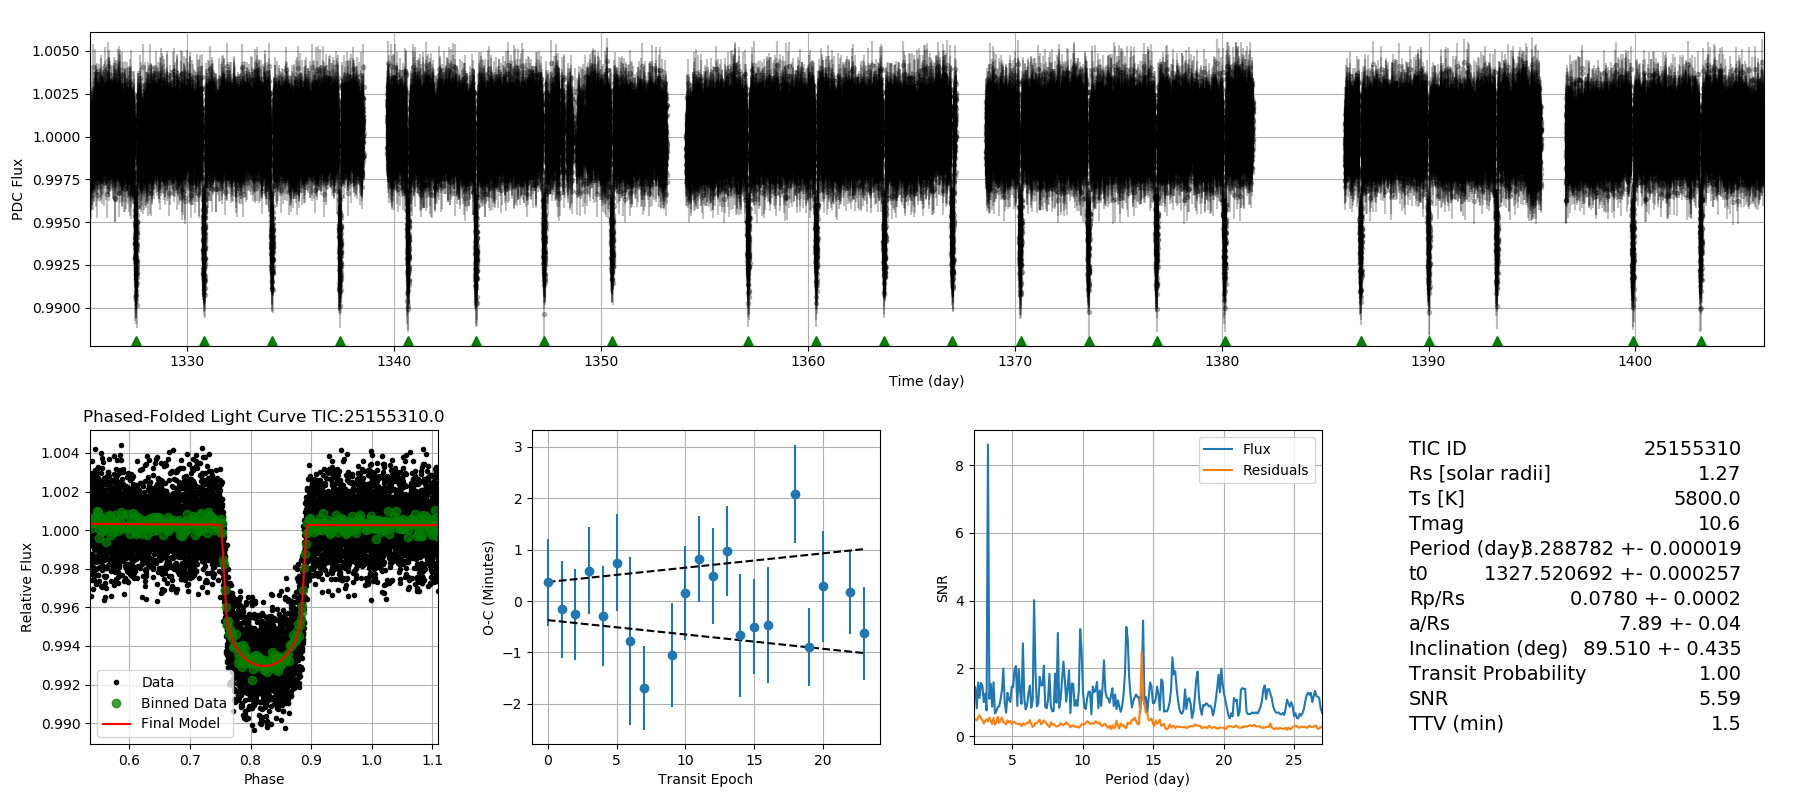Click the red line sample beside "Final Model"
Viewport: 1800px width, 800px height.
point(116,723)
